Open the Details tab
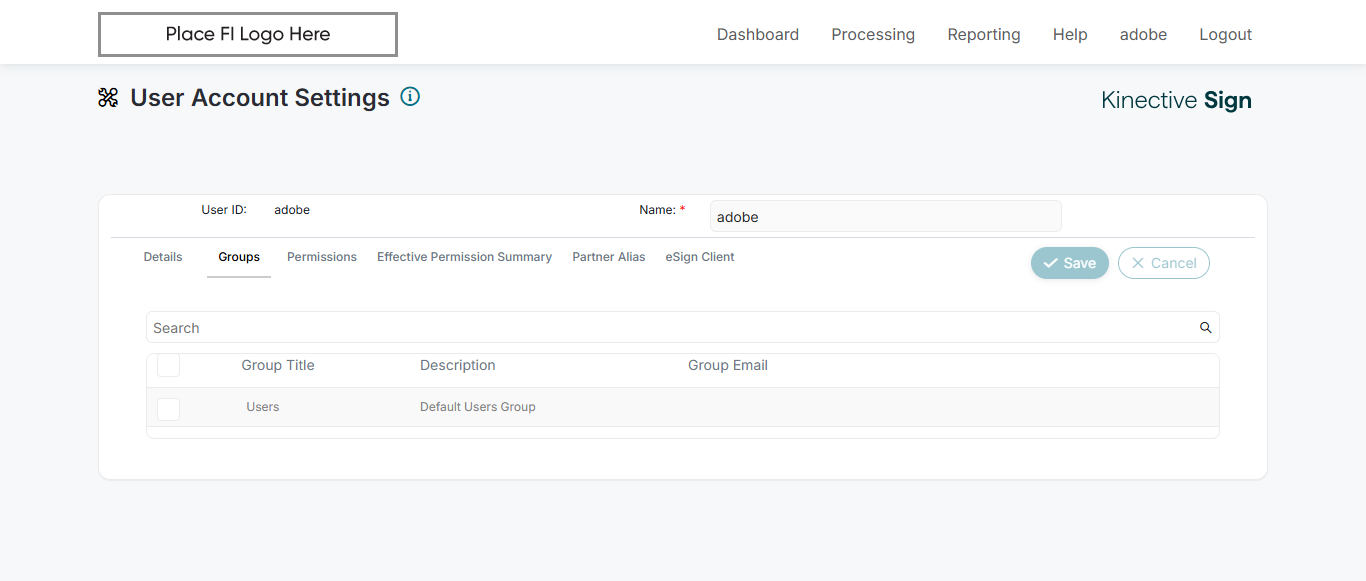The height and width of the screenshot is (581, 1366). point(163,257)
